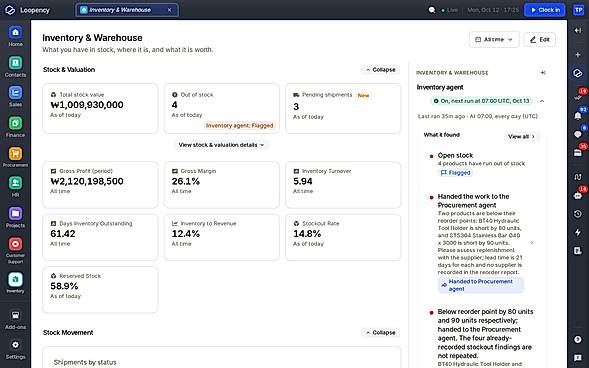
Task: Open the All time date range dropdown
Action: click(494, 39)
